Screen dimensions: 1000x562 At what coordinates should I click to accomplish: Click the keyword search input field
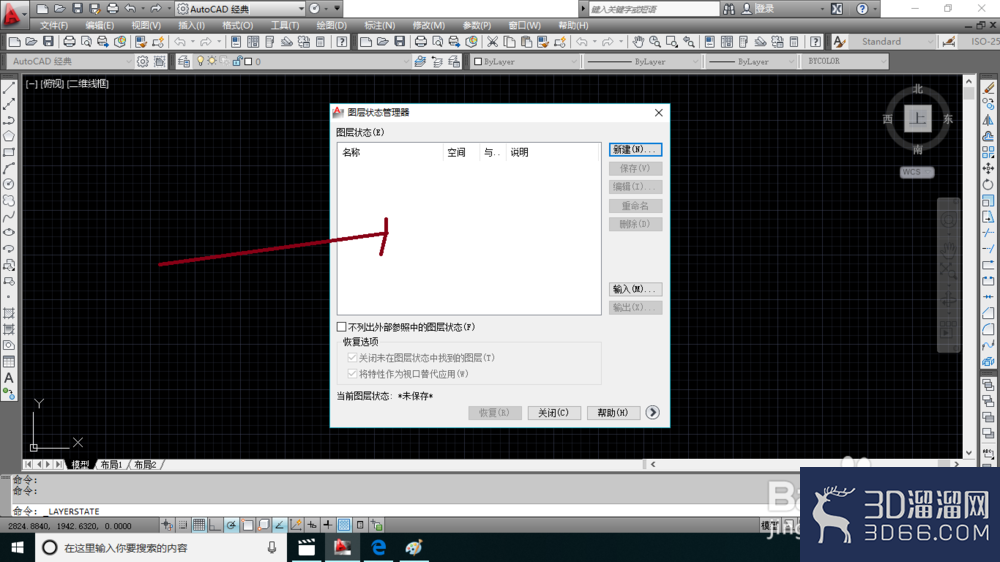pos(654,9)
